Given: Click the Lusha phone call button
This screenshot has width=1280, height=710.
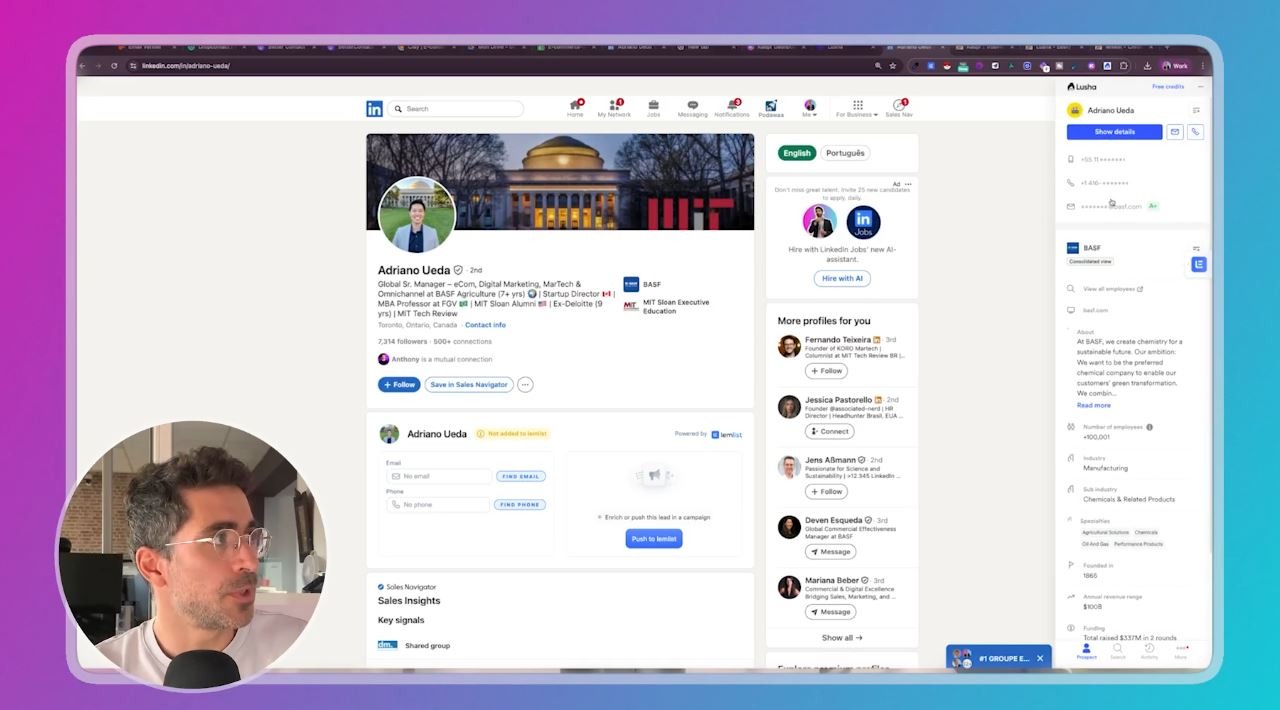Looking at the screenshot, I should click(1195, 132).
